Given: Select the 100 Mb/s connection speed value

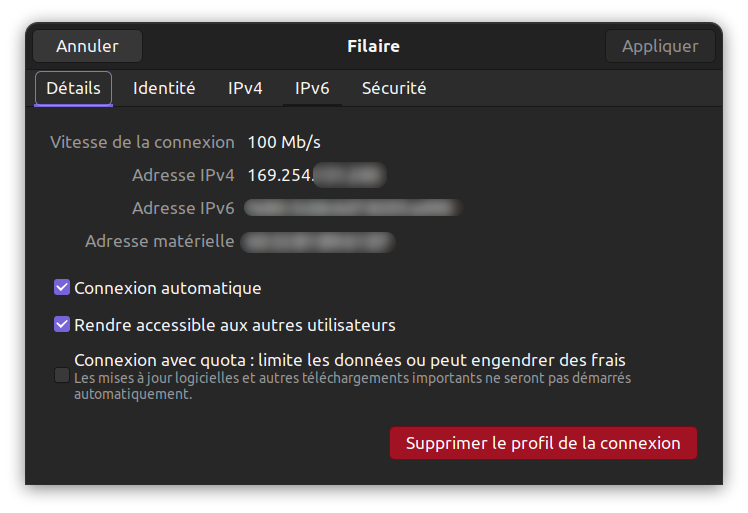Looking at the screenshot, I should (284, 142).
